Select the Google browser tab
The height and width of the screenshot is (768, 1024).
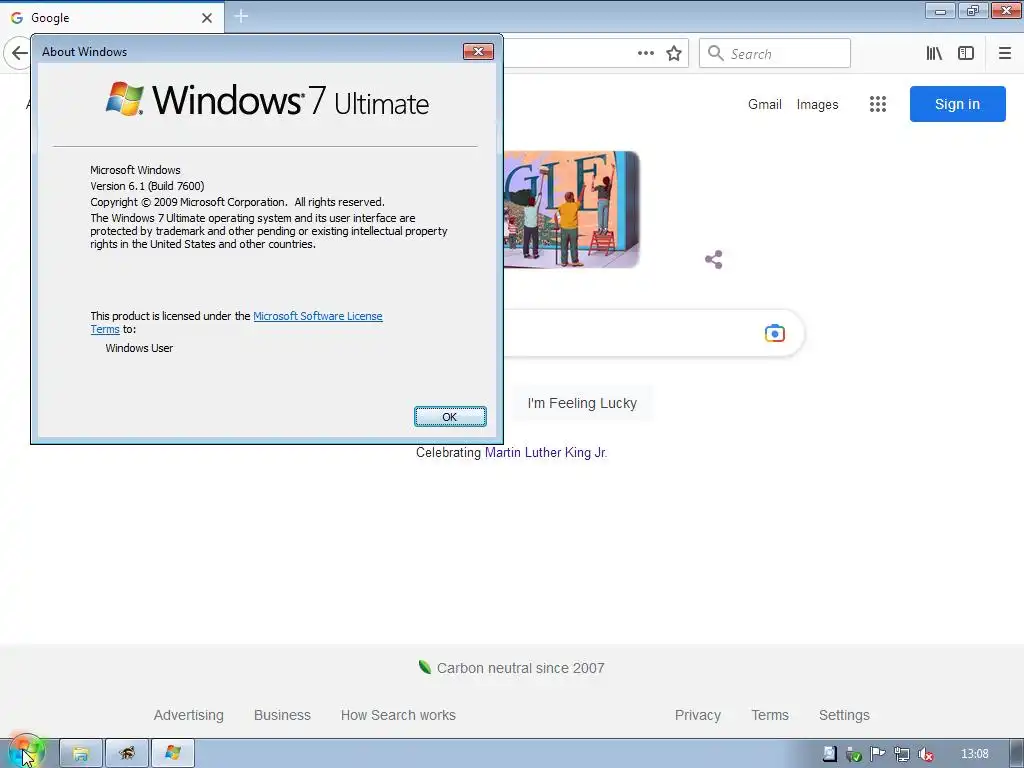click(x=112, y=18)
